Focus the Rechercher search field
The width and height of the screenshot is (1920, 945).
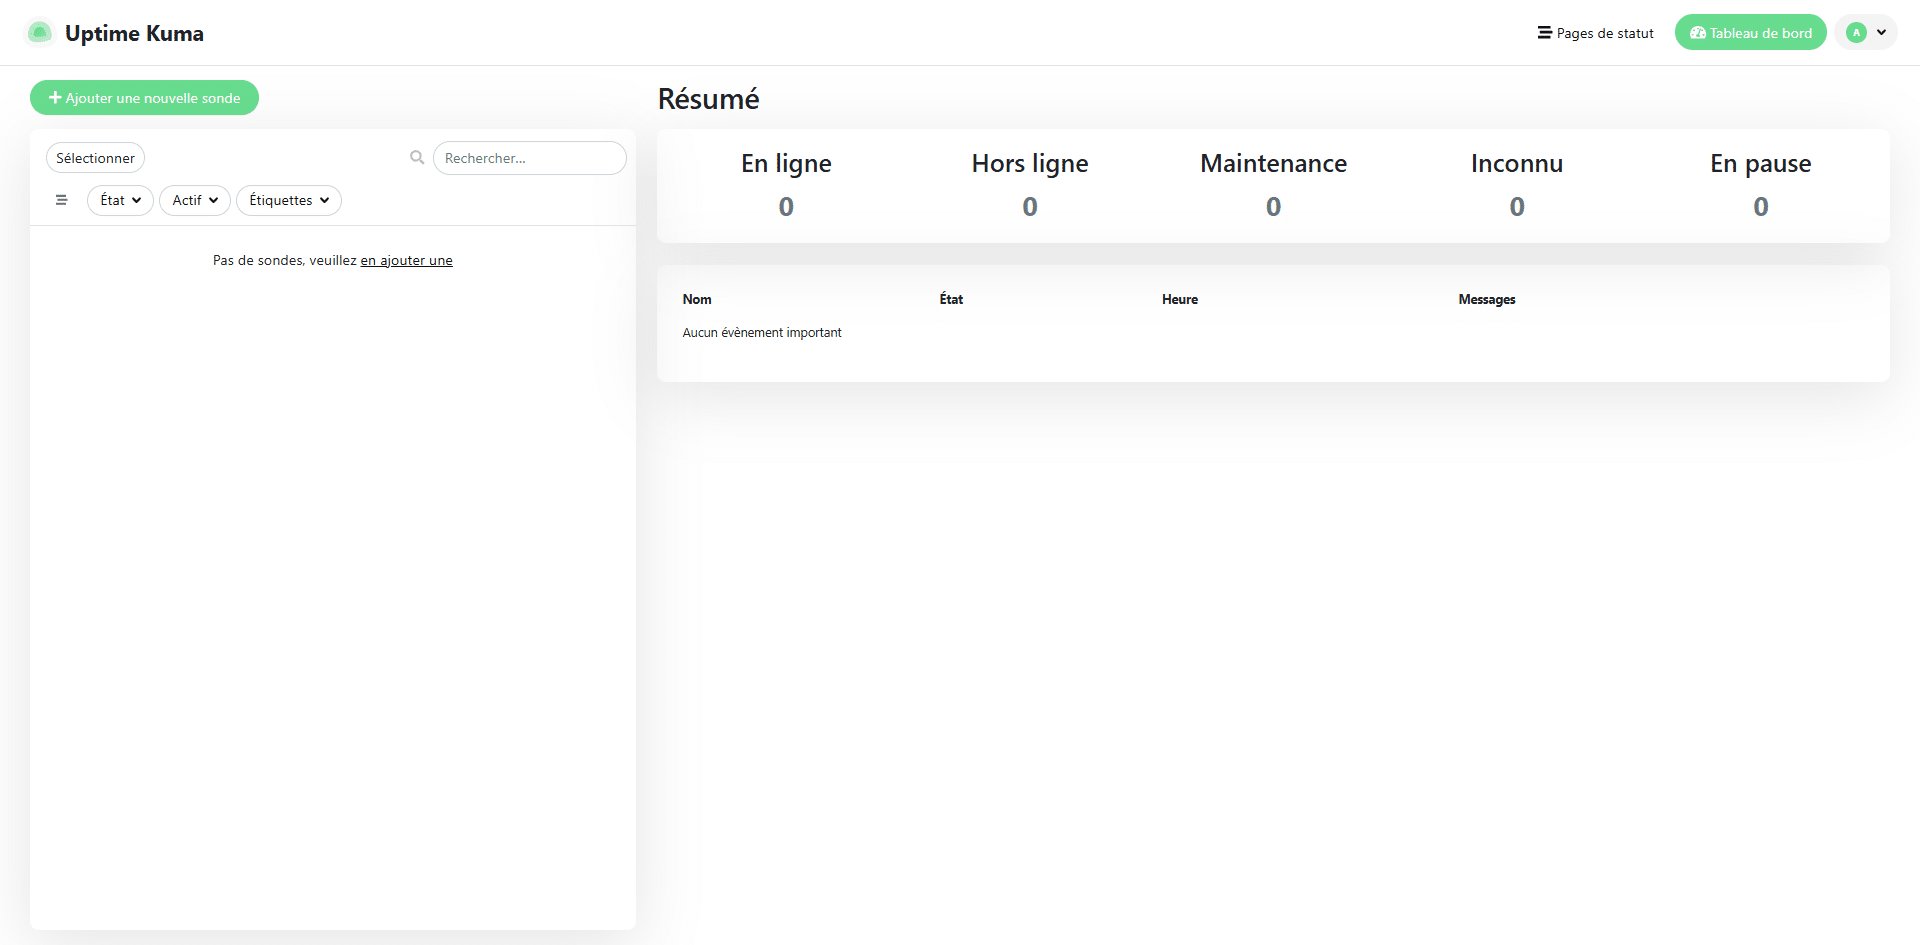tap(529, 158)
